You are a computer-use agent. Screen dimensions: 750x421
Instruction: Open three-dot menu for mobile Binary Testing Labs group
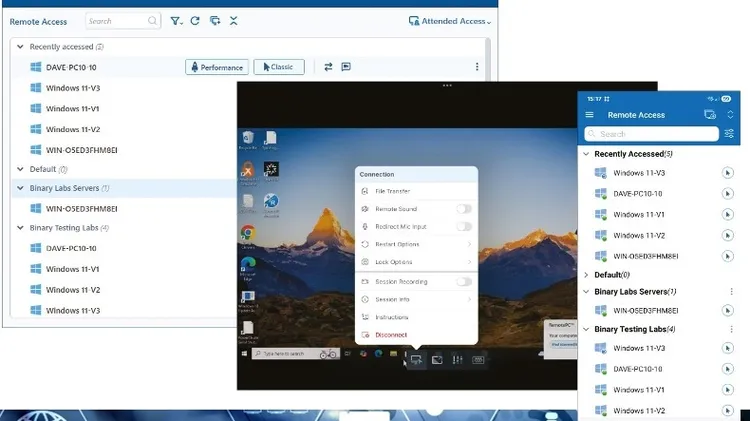[x=731, y=329]
